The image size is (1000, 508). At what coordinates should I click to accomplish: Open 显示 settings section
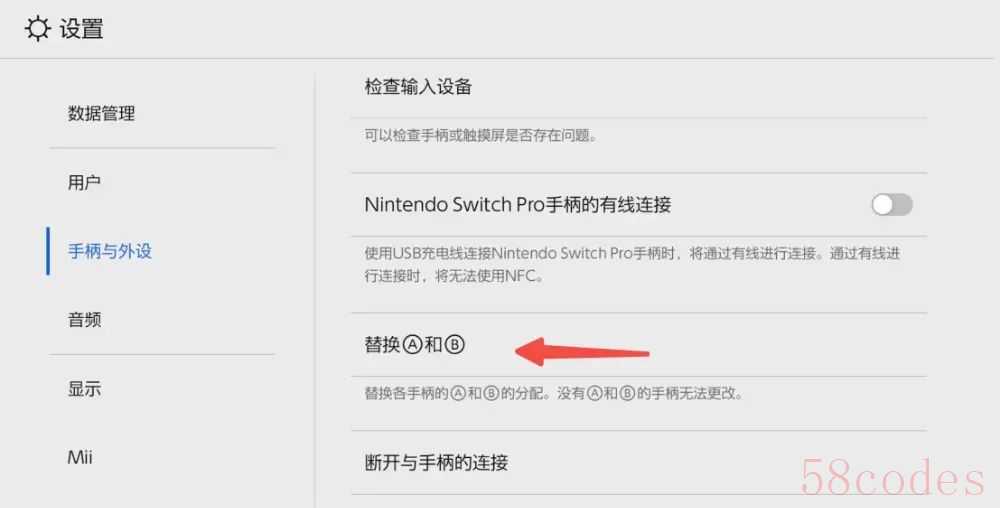pyautogui.click(x=84, y=388)
